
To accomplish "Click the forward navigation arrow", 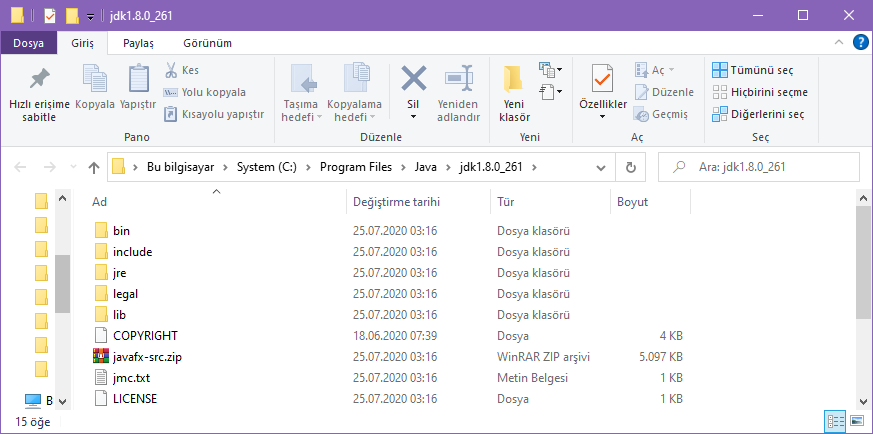I will 50,167.
